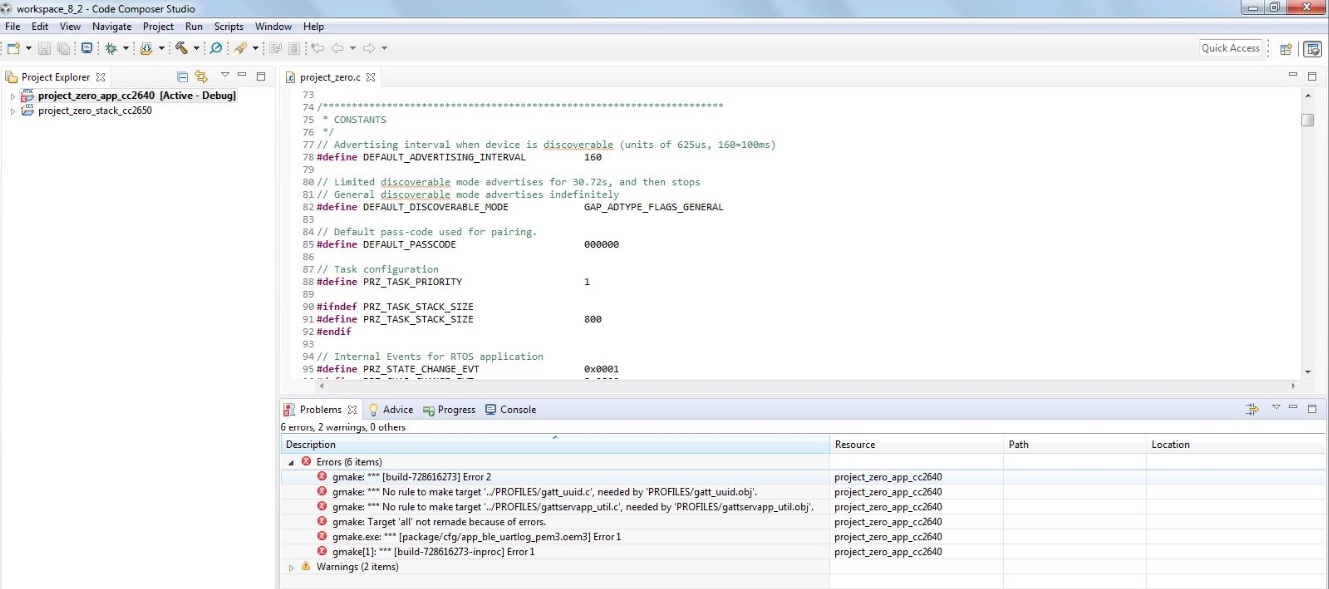Open the Build hammer dropdown arrow

click(x=196, y=48)
